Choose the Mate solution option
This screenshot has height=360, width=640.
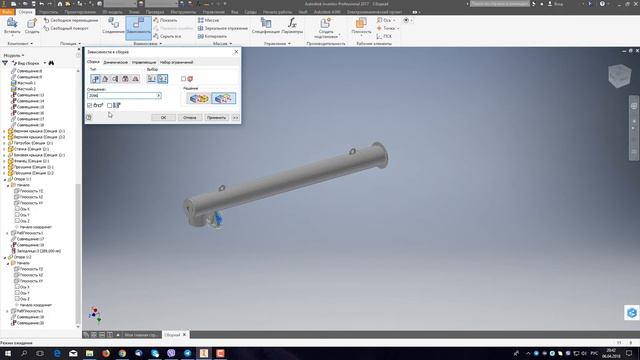pyautogui.click(x=199, y=98)
